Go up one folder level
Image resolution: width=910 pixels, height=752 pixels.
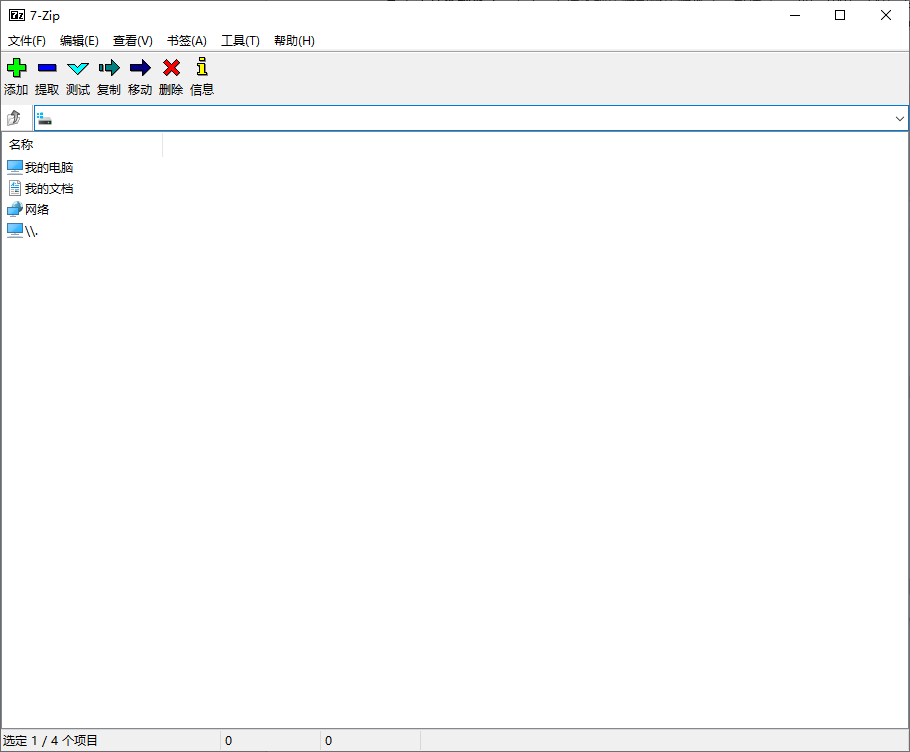[x=13, y=117]
